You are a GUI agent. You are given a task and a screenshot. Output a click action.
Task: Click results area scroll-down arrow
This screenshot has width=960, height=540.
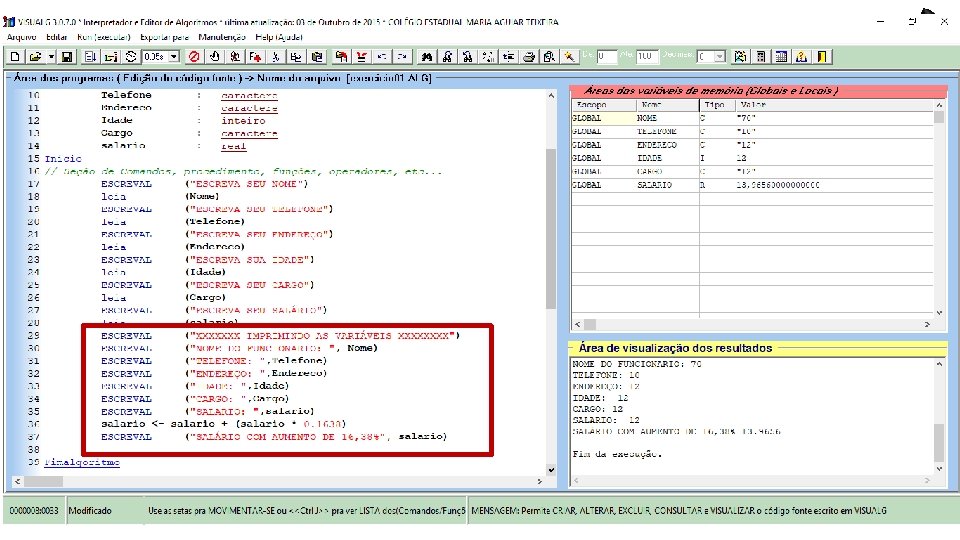(x=939, y=469)
